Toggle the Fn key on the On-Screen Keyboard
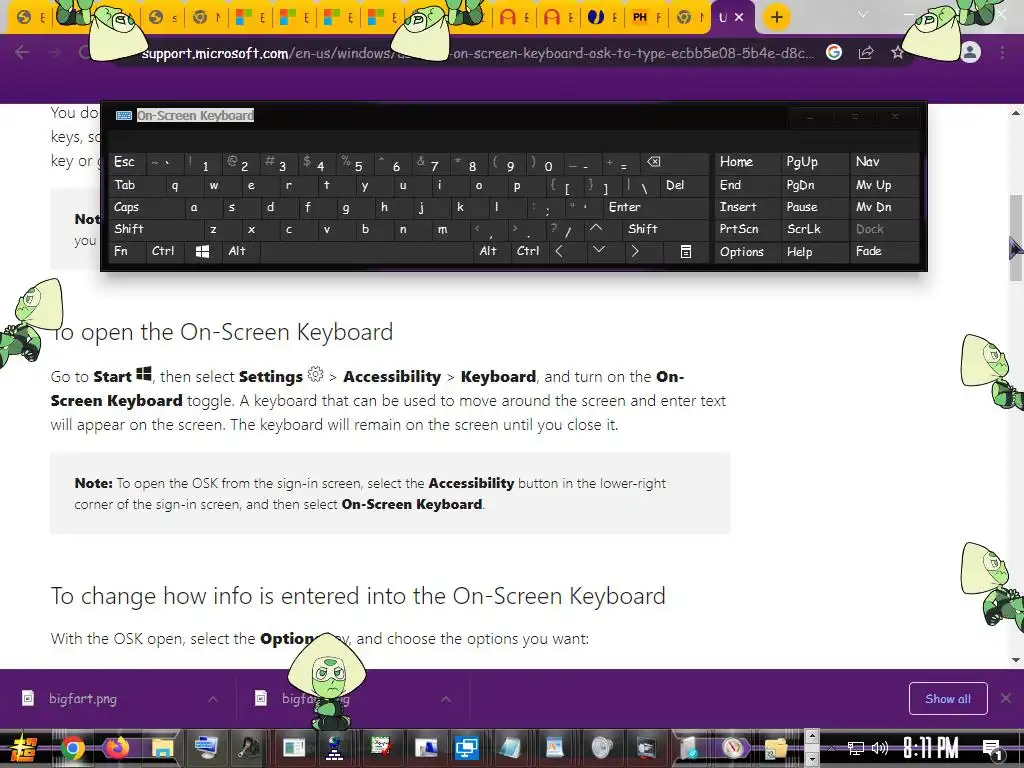The height and width of the screenshot is (768, 1024). (x=126, y=251)
